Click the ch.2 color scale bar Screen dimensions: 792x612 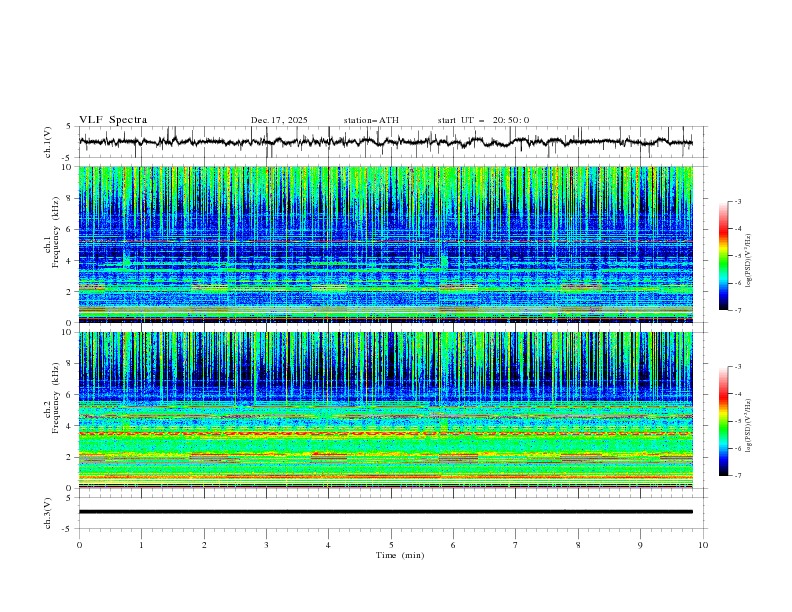[723, 421]
